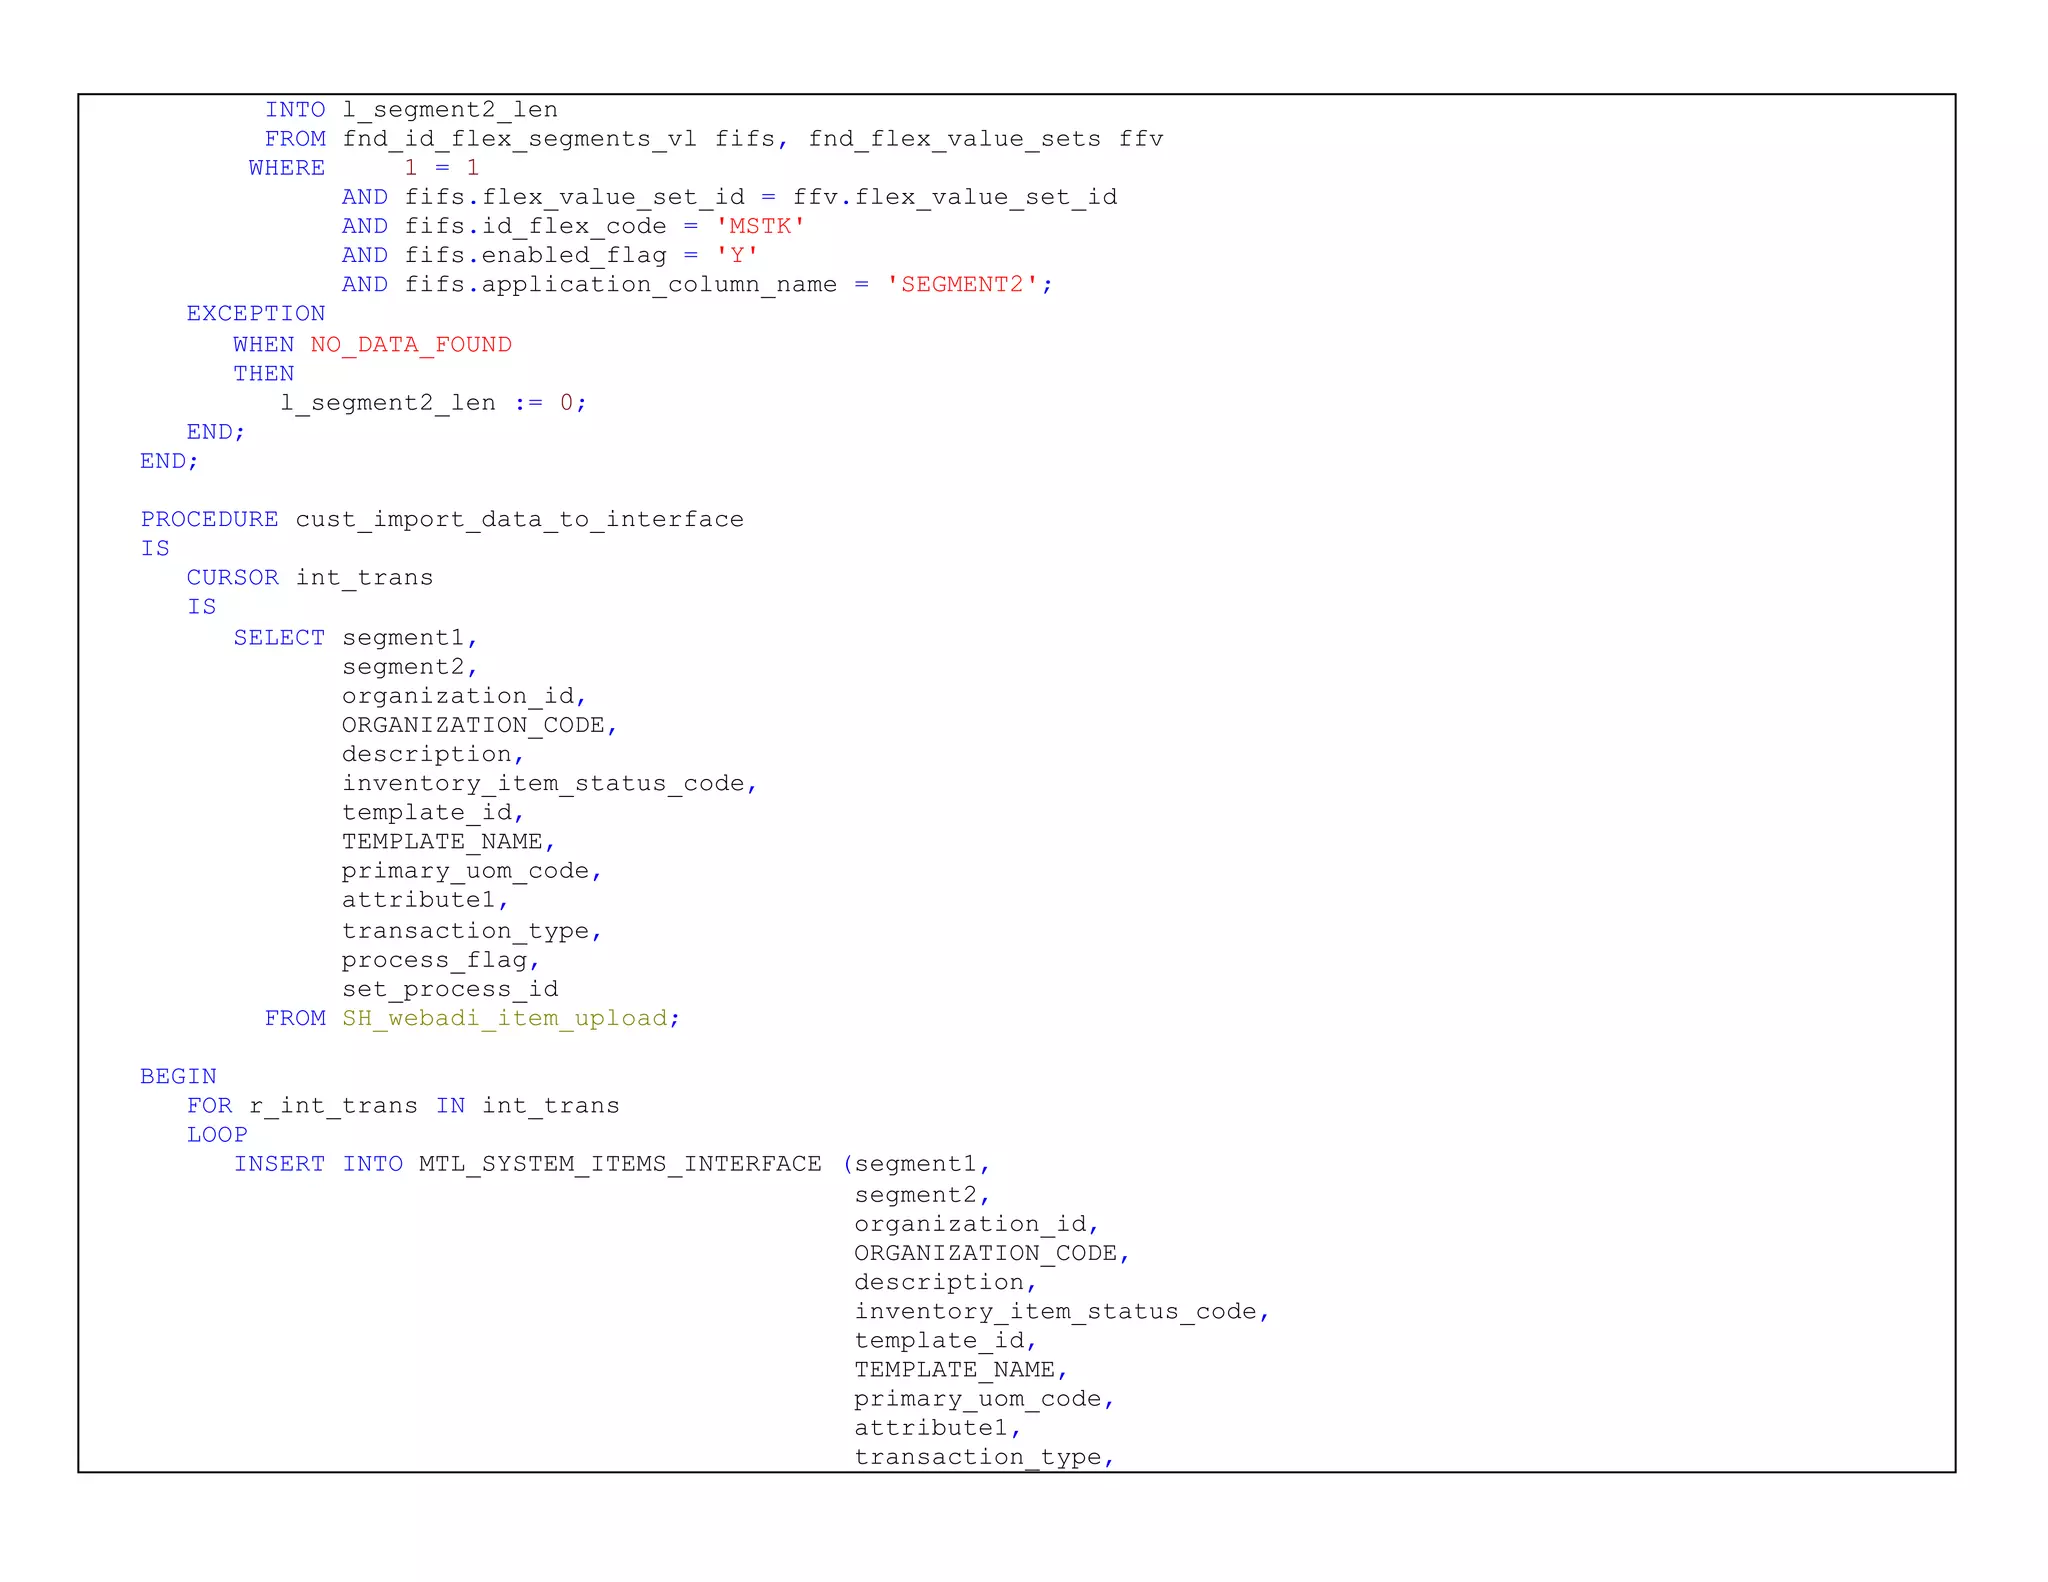
Task: Select 'SH_webadi_item_upload;' table name
Action: 511,1018
